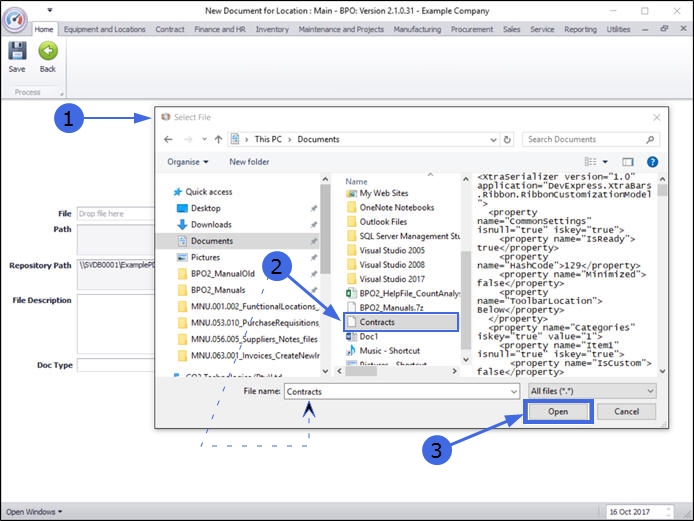Open the Procurement ribbon tab

tap(472, 30)
